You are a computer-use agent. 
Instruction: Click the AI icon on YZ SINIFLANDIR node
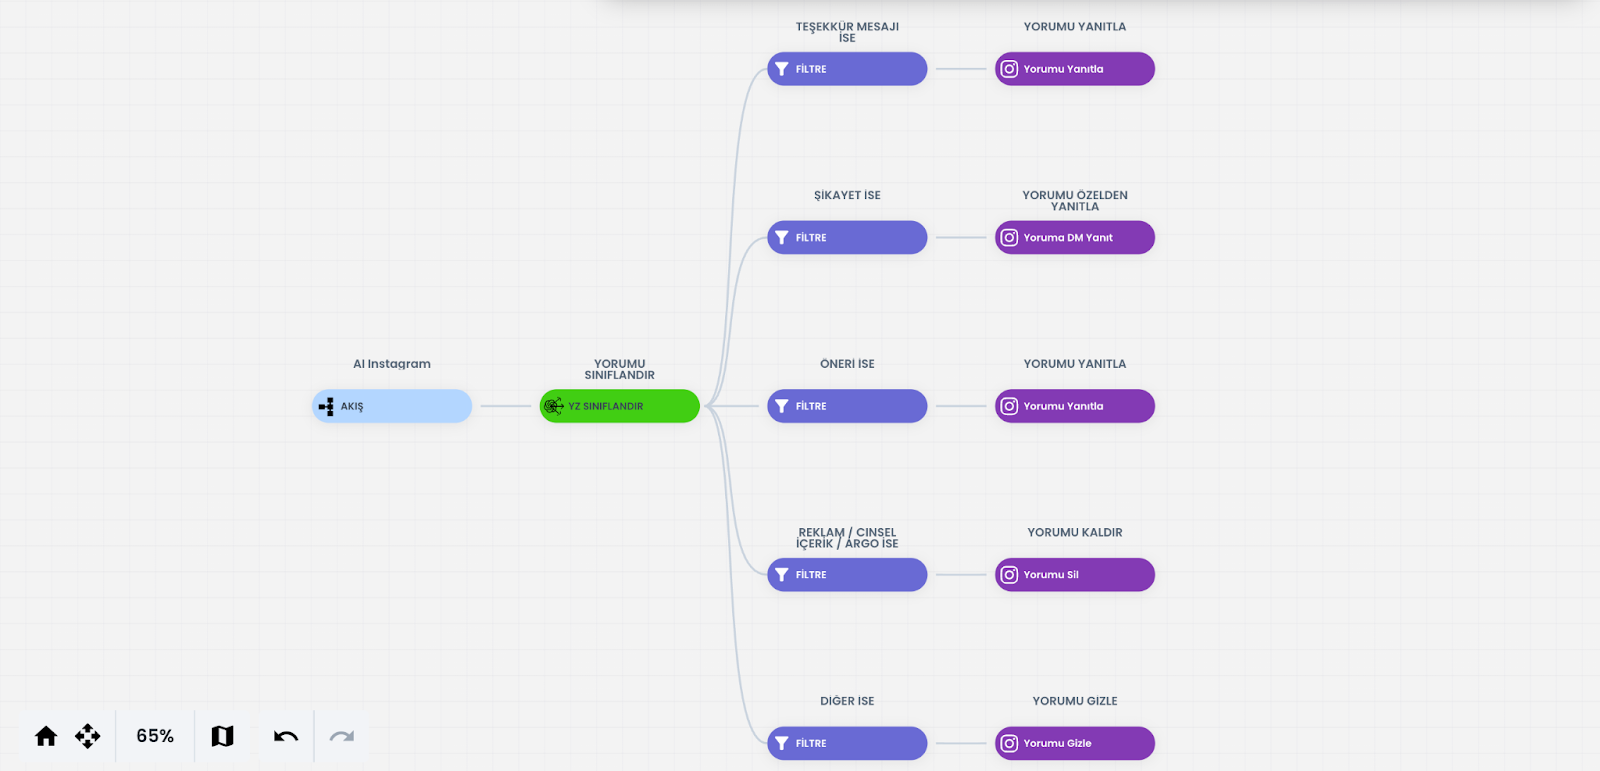553,406
